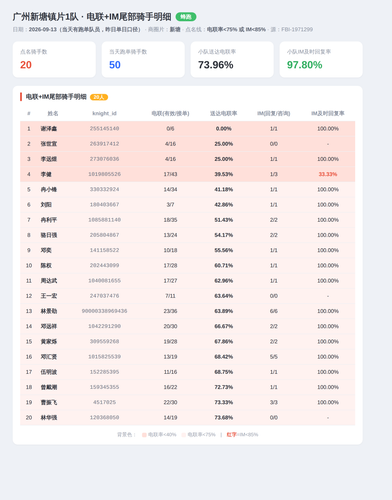This screenshot has width=392, height=500.
Task: Click knight ID 330332924
Action: 104,189
